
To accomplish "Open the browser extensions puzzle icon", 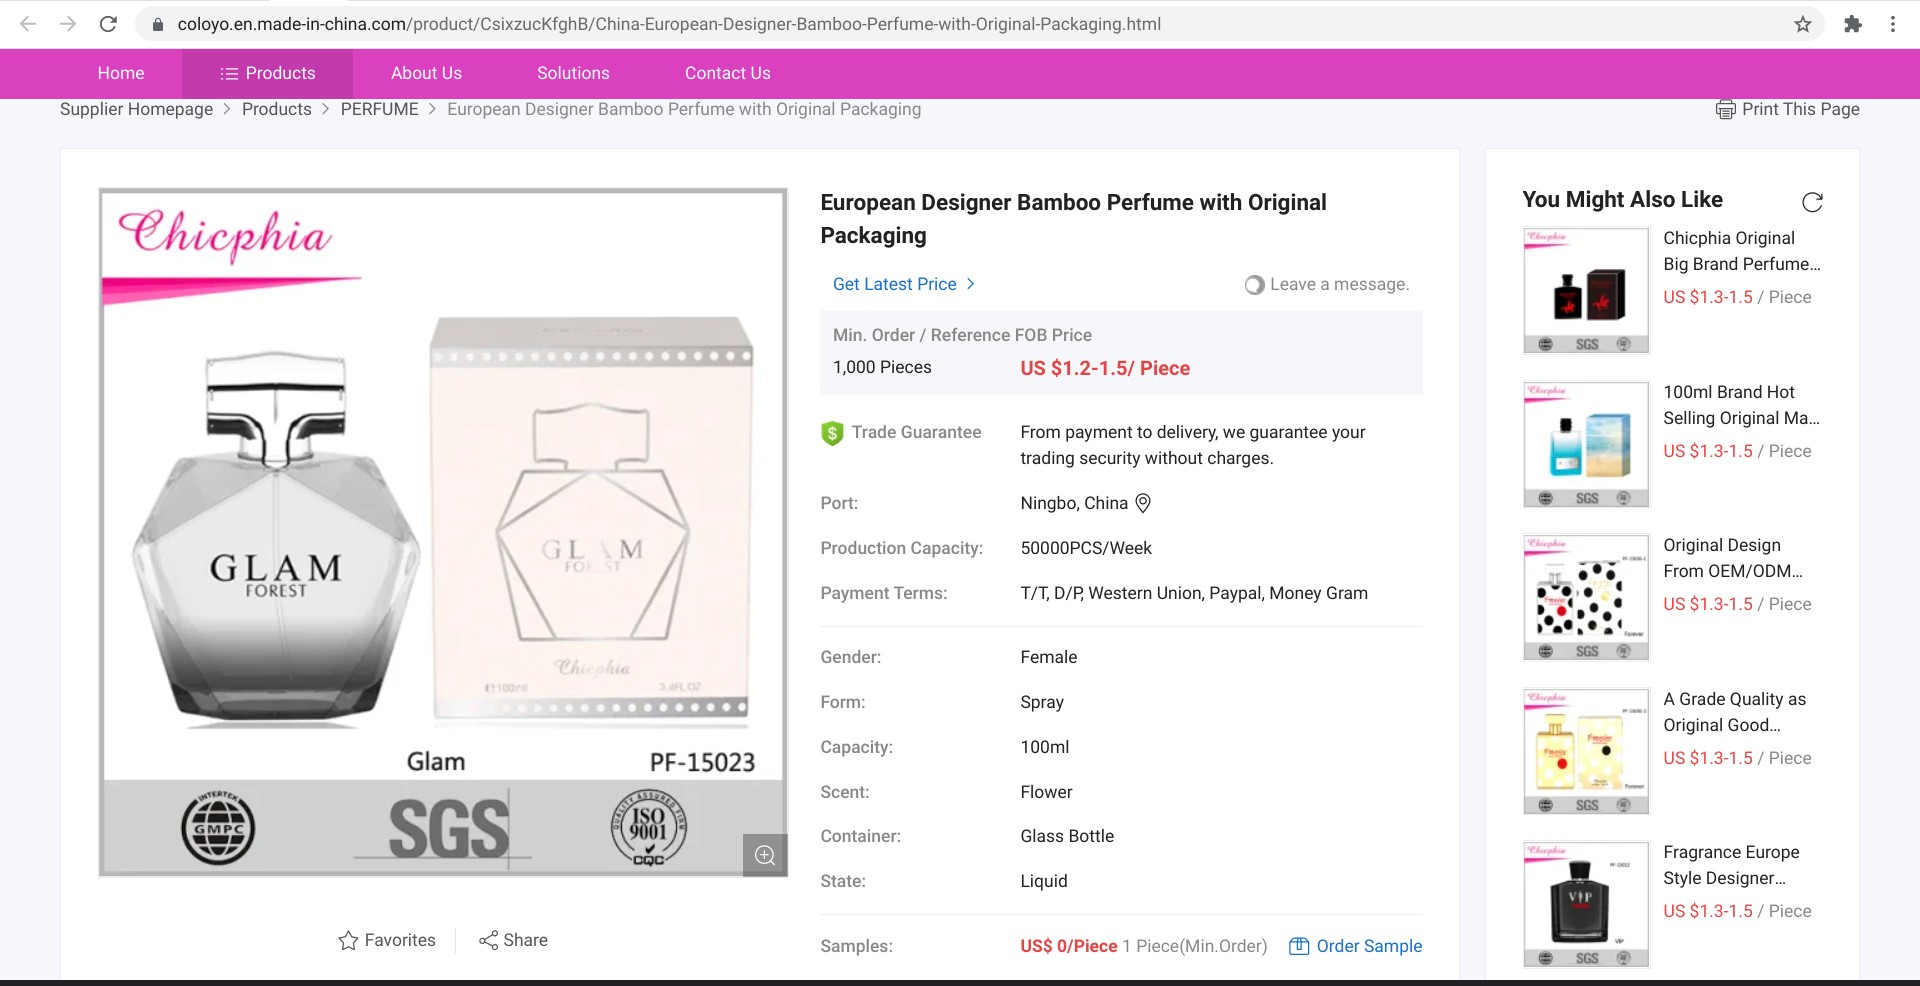I will [1852, 24].
